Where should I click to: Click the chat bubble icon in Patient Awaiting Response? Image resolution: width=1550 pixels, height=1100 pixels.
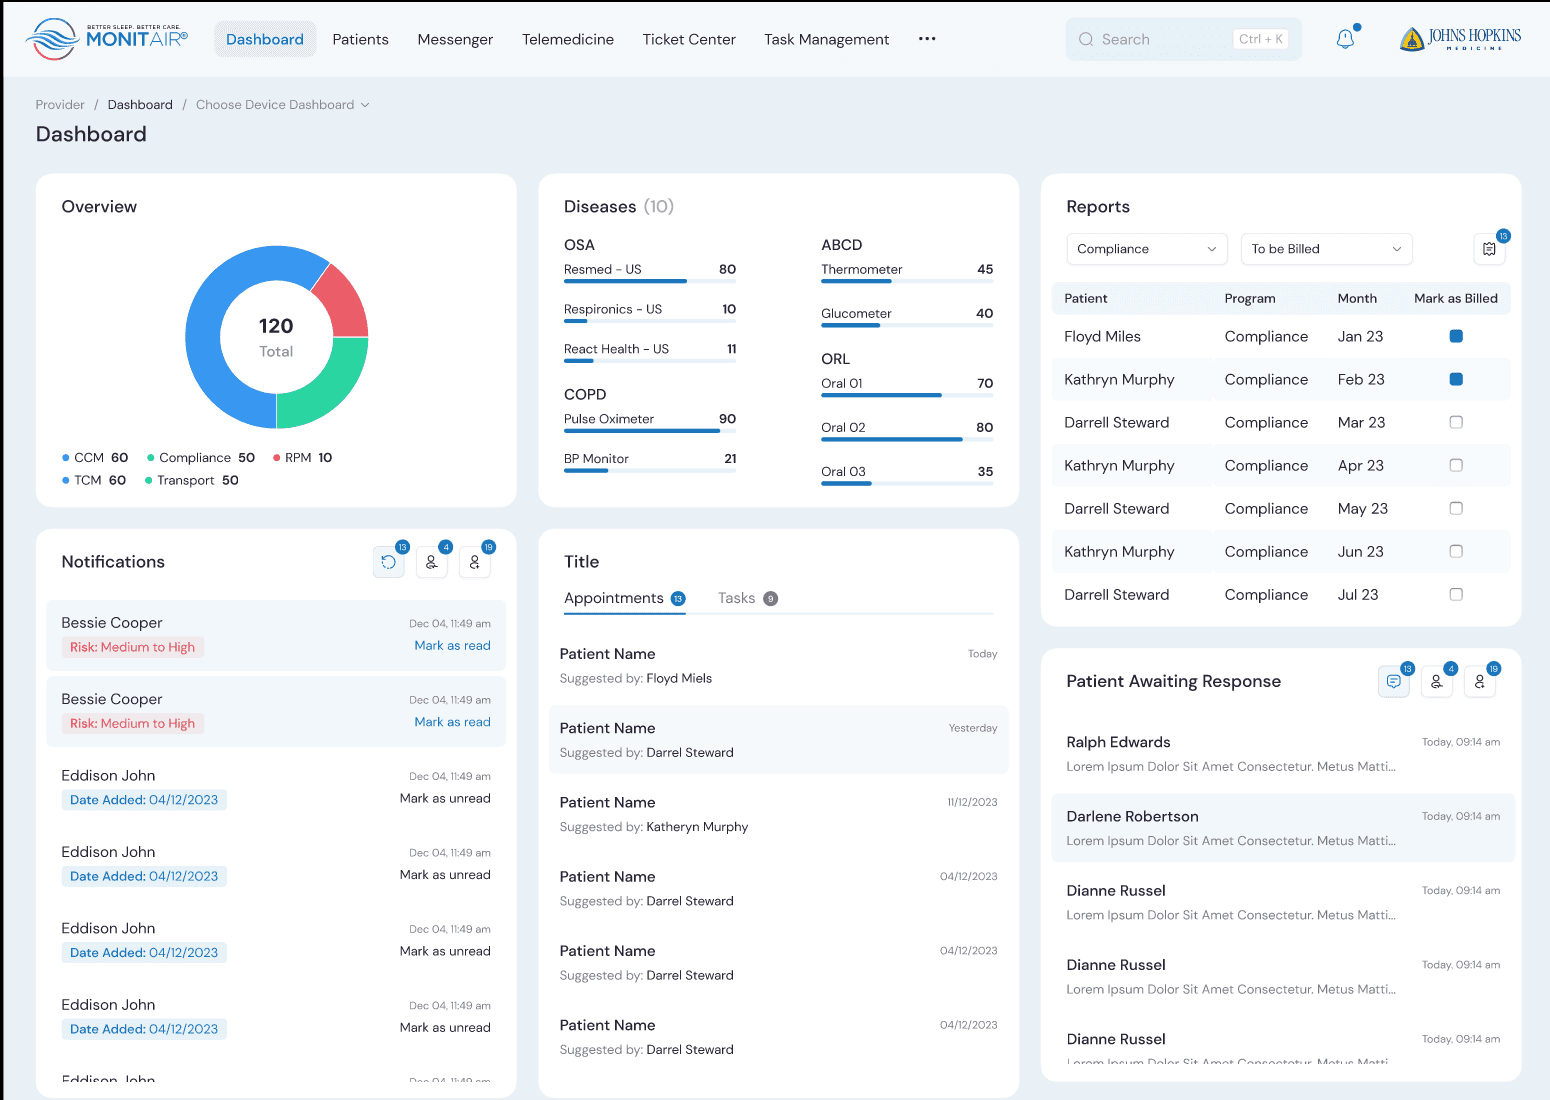point(1394,682)
